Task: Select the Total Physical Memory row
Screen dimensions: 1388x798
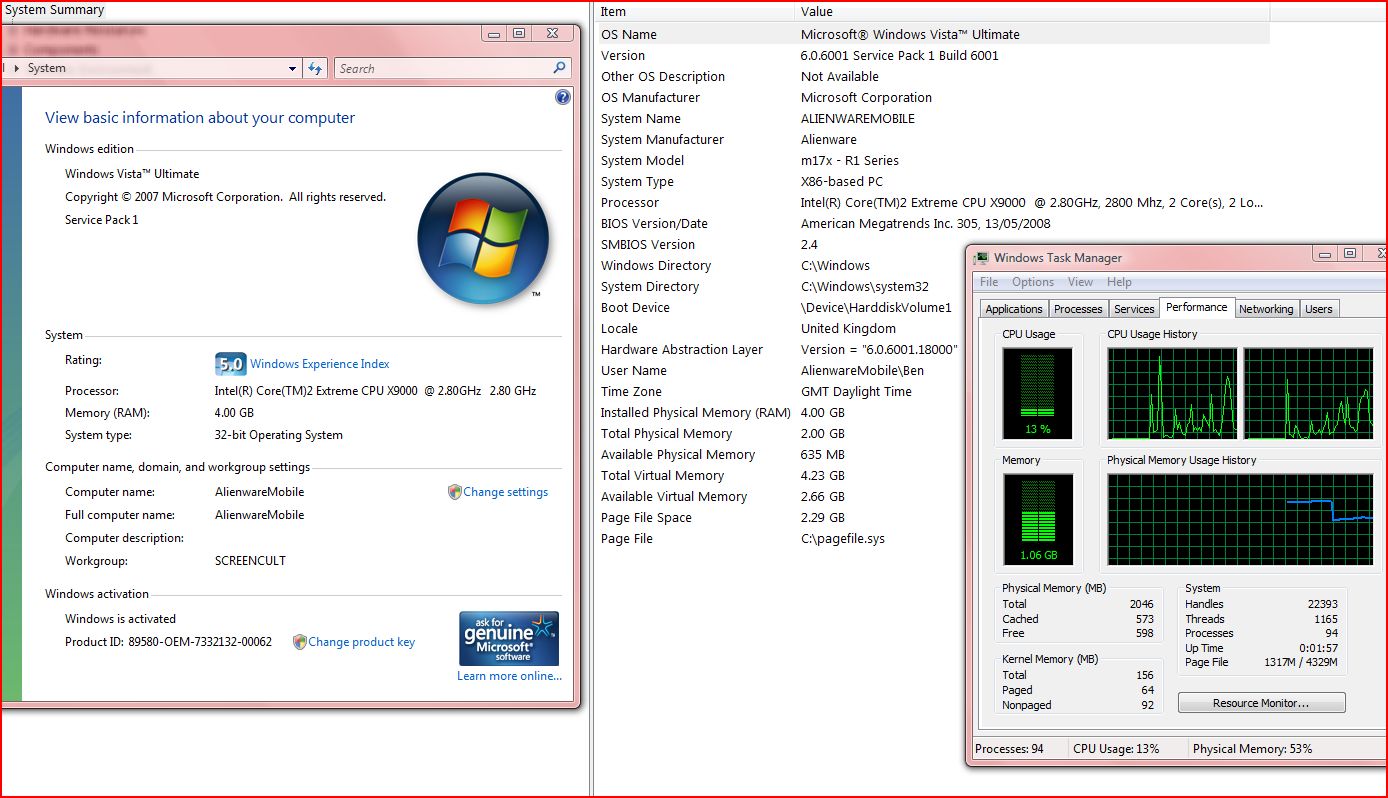Action: [x=780, y=433]
